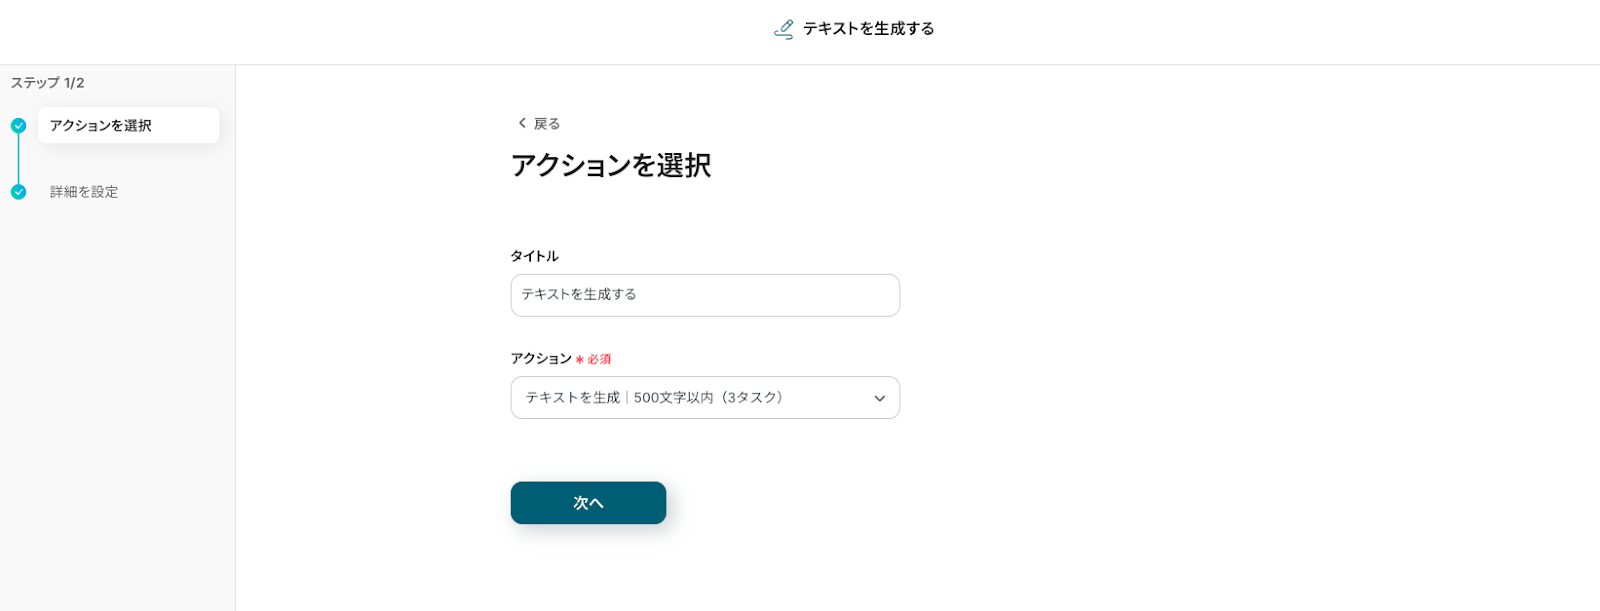Click the checkmark circle beside 詳細を設定 step

[x=18, y=192]
